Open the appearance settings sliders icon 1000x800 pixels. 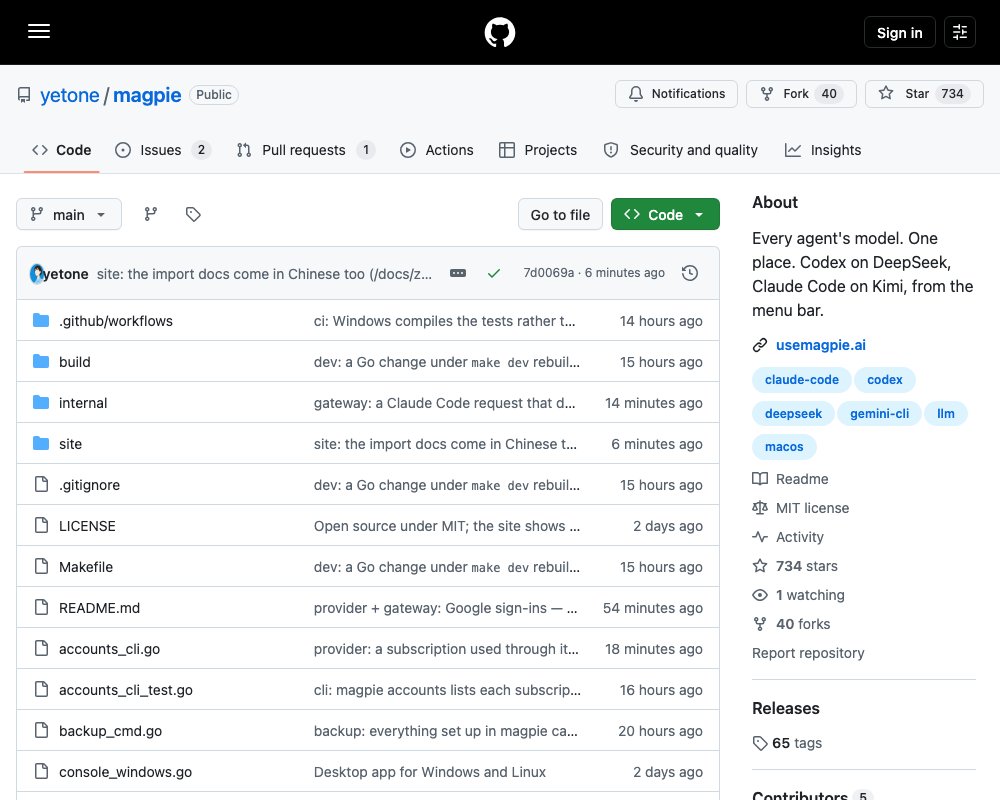point(959,32)
